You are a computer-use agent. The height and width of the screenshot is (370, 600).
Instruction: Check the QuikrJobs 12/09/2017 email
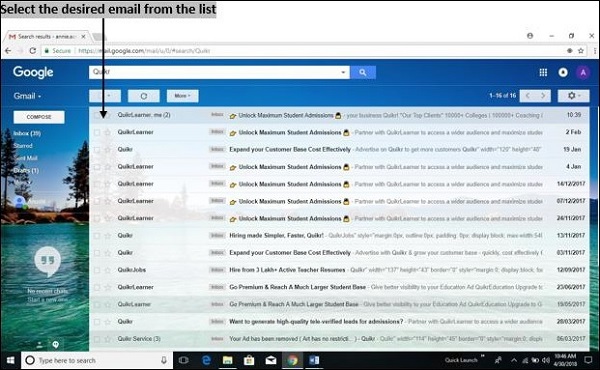tap(97, 270)
